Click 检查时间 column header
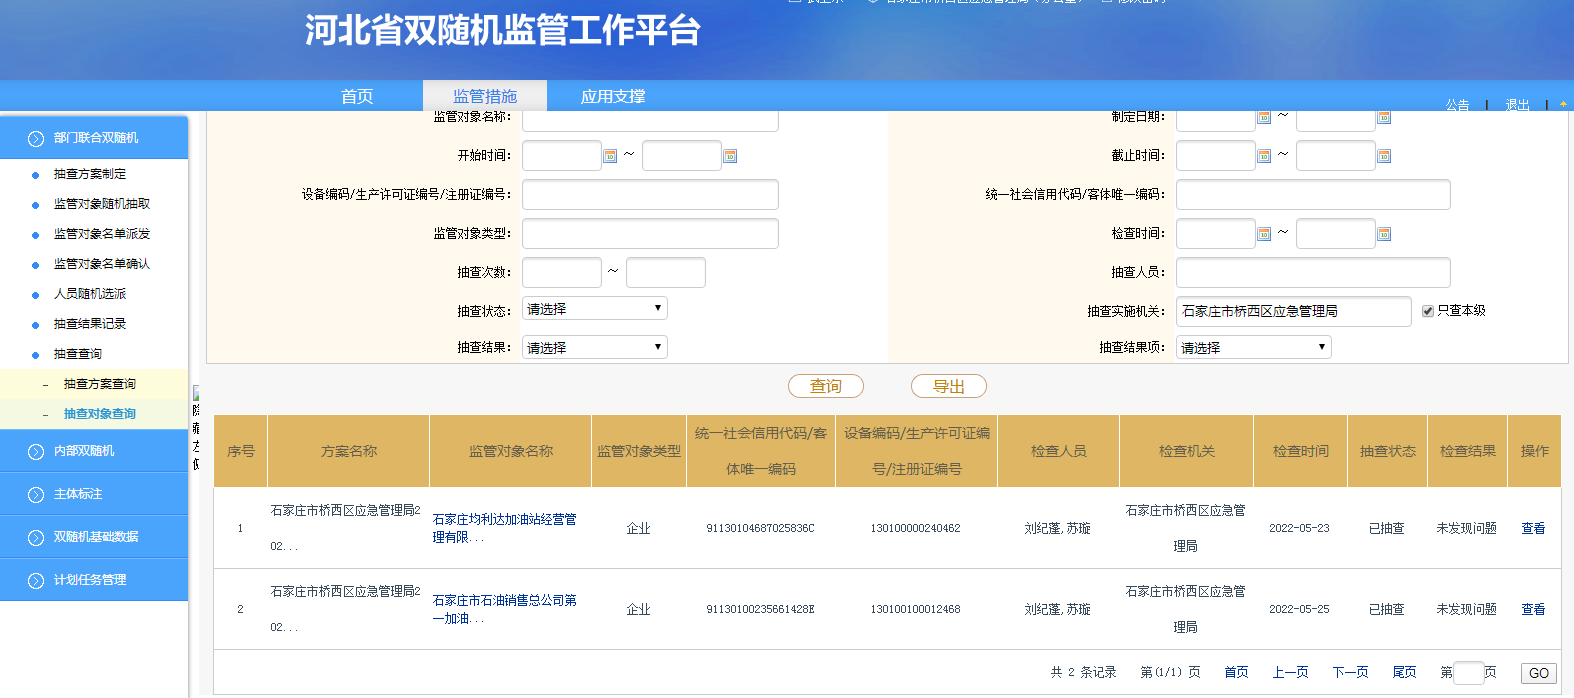This screenshot has width=1574, height=698. (x=1301, y=451)
